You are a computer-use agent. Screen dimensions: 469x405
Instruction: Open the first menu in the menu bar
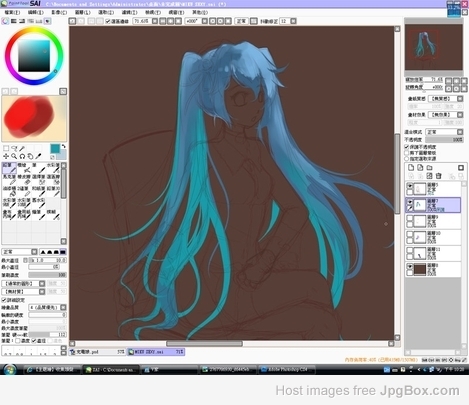point(12,12)
